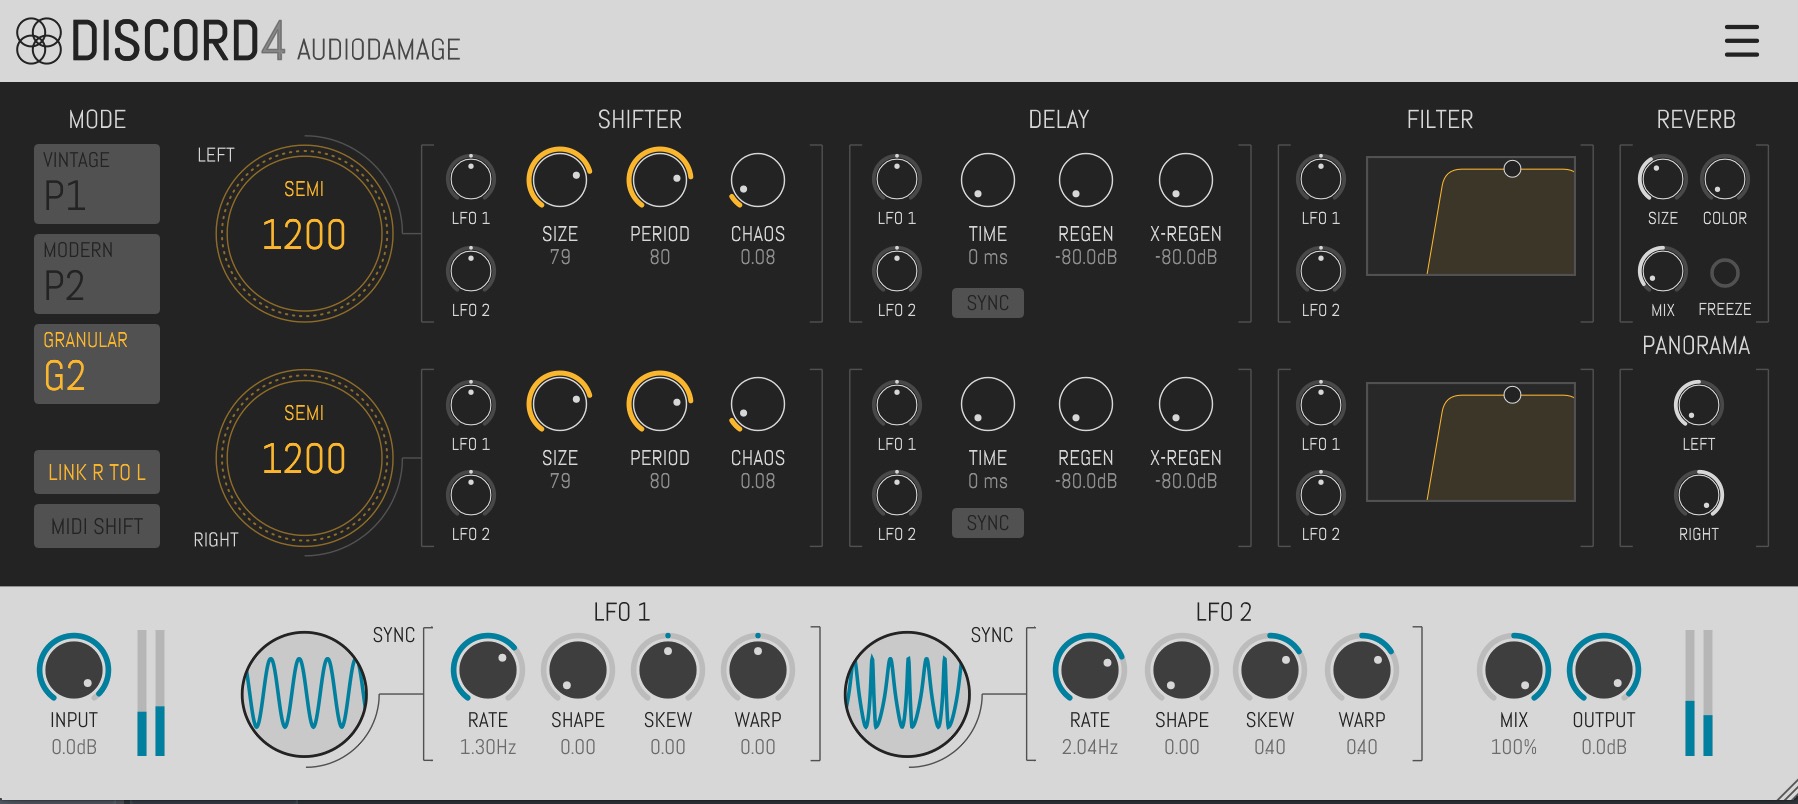This screenshot has width=1798, height=804.
Task: Click reverb MIX knob
Action: click(1662, 271)
